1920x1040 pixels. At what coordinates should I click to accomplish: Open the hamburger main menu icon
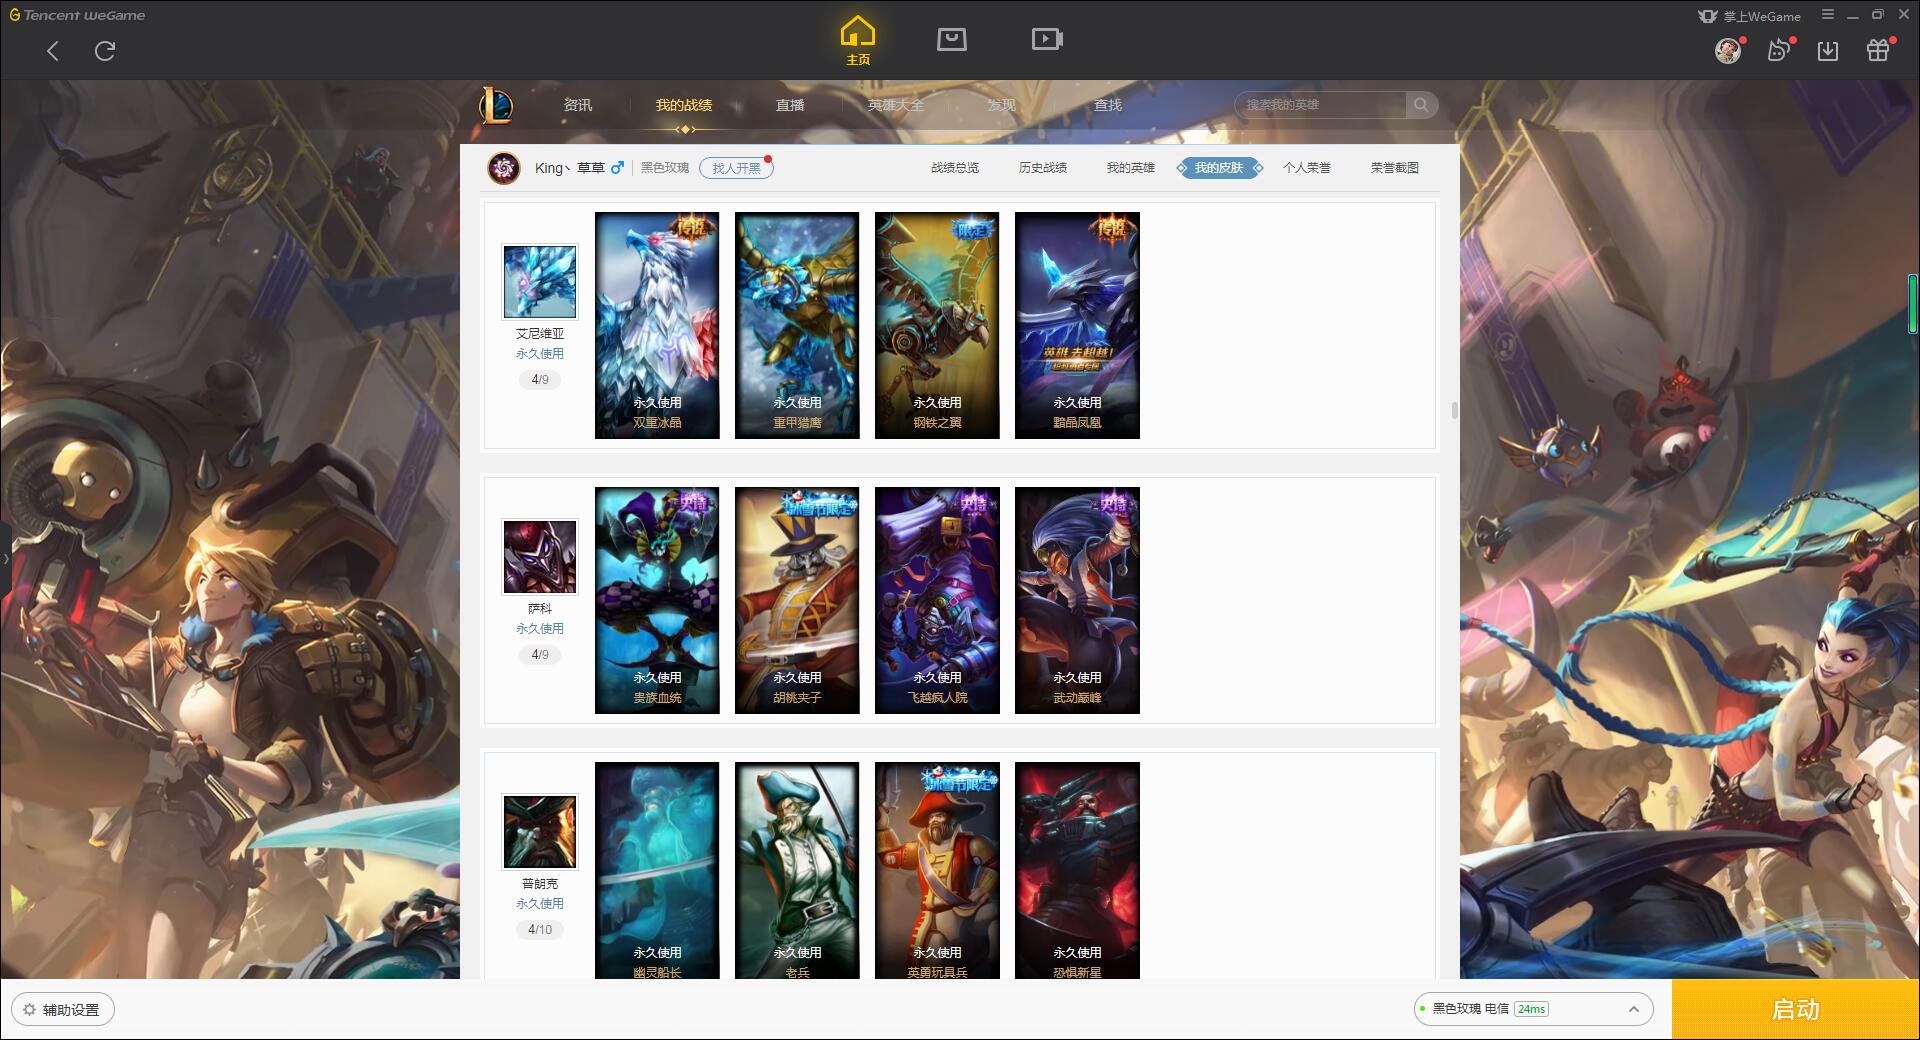tap(1828, 15)
